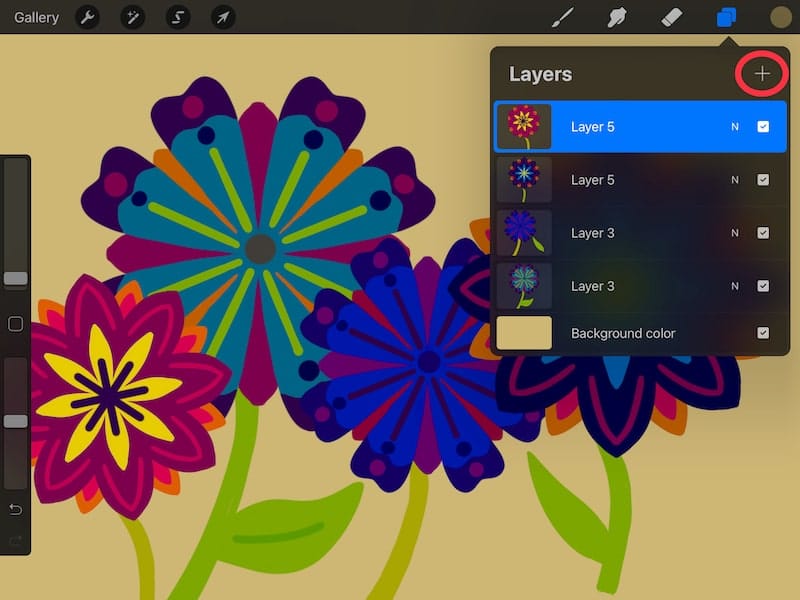Screen dimensions: 800x600
Task: Tap the teal flower thumbnail of Layer 3
Action: click(x=524, y=286)
